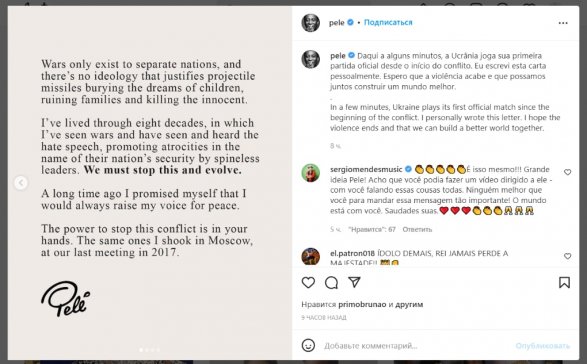Go to previous slide with left arrow
587x364 pixels.
(21, 183)
